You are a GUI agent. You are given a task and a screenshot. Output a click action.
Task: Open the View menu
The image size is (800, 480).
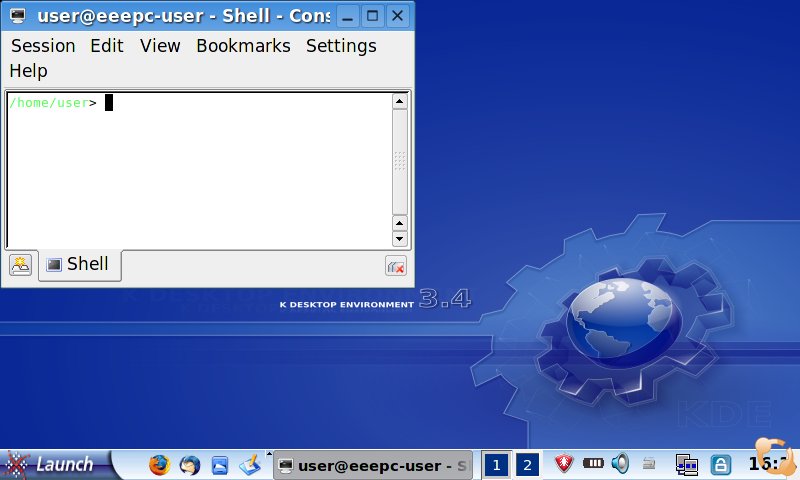click(x=160, y=46)
